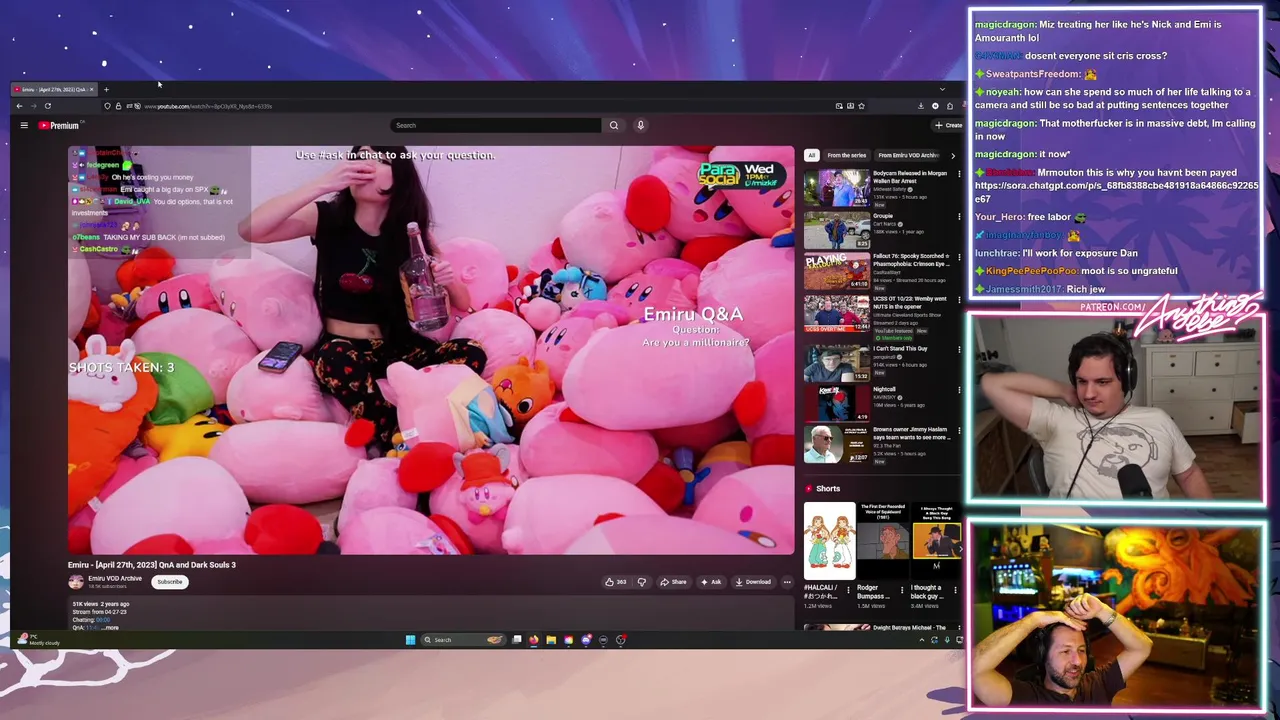1280x720 pixels.
Task: Open the #HALCALI Short thumbnail
Action: tap(830, 541)
